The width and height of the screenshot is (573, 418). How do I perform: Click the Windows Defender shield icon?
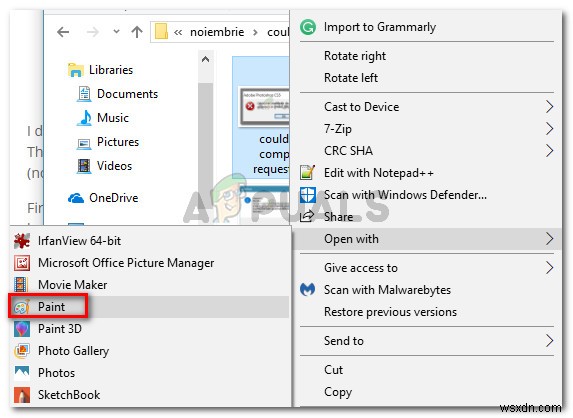click(x=307, y=195)
